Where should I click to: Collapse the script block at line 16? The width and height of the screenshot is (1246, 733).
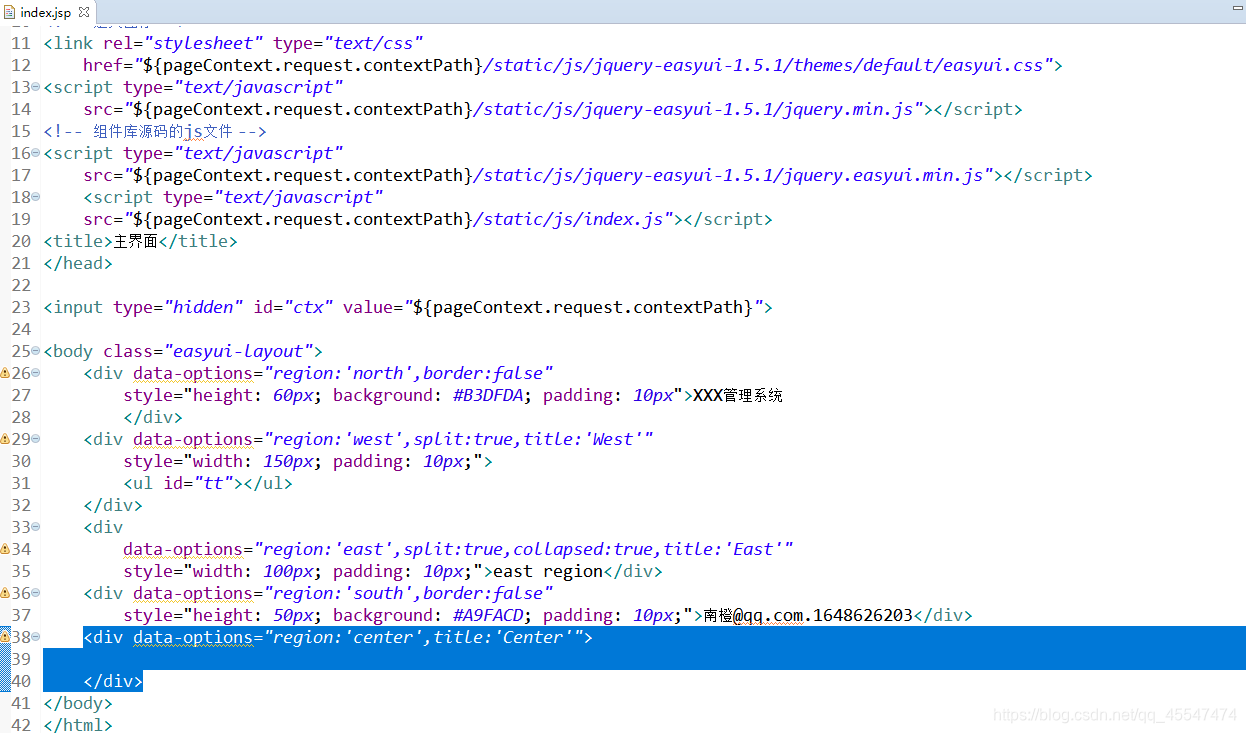(36, 153)
